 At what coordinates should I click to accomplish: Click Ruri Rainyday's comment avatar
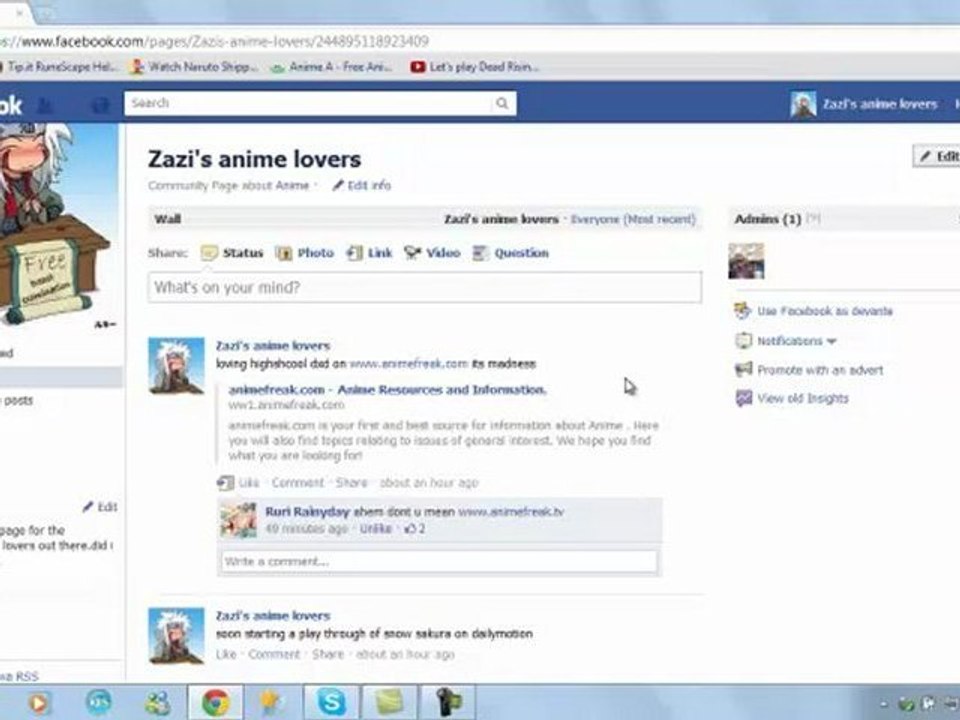point(238,520)
